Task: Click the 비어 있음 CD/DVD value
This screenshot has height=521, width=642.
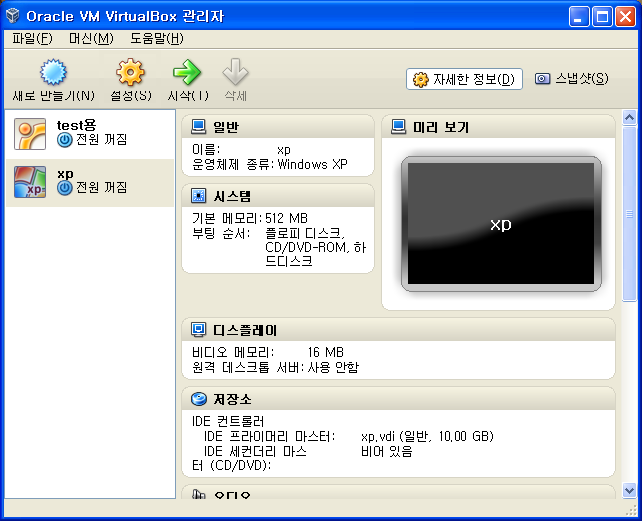Action: pos(386,451)
